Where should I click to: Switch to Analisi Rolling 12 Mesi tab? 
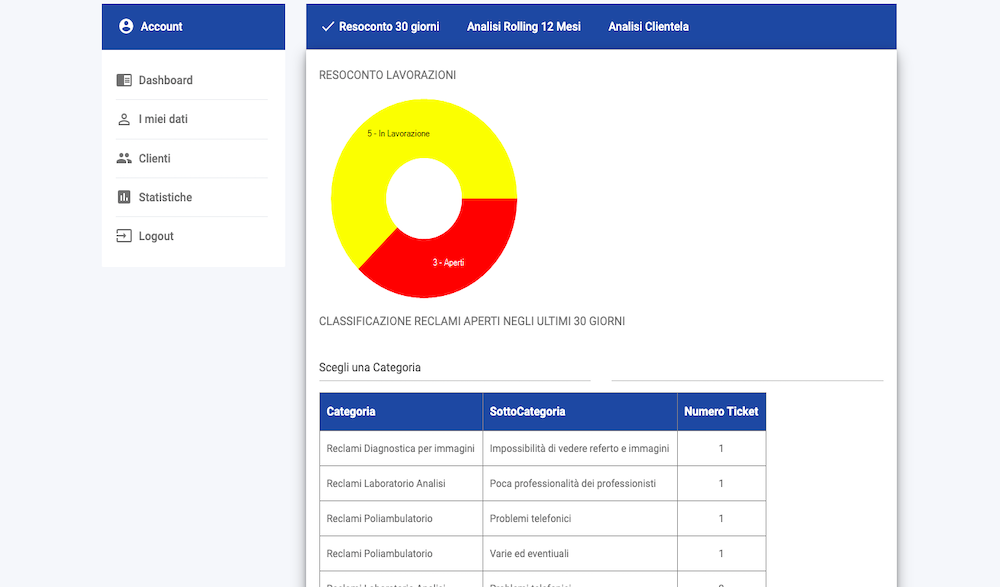point(523,27)
